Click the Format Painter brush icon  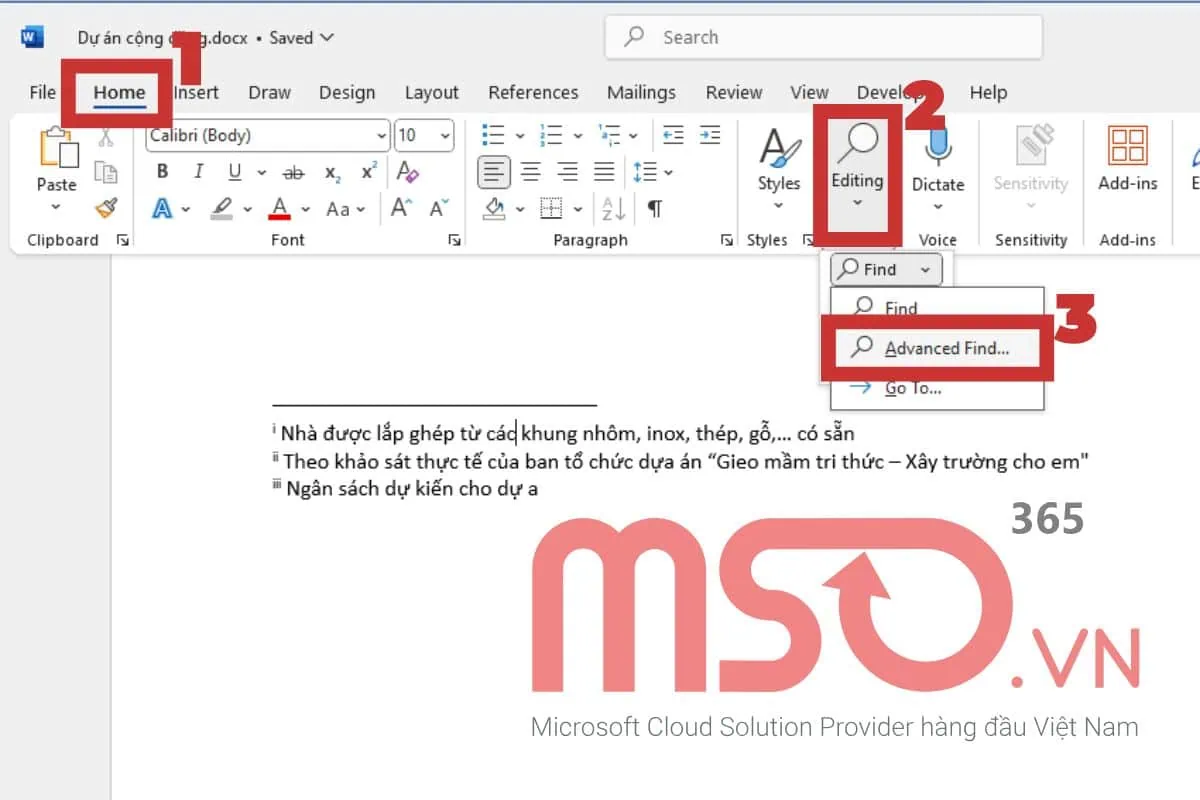105,208
